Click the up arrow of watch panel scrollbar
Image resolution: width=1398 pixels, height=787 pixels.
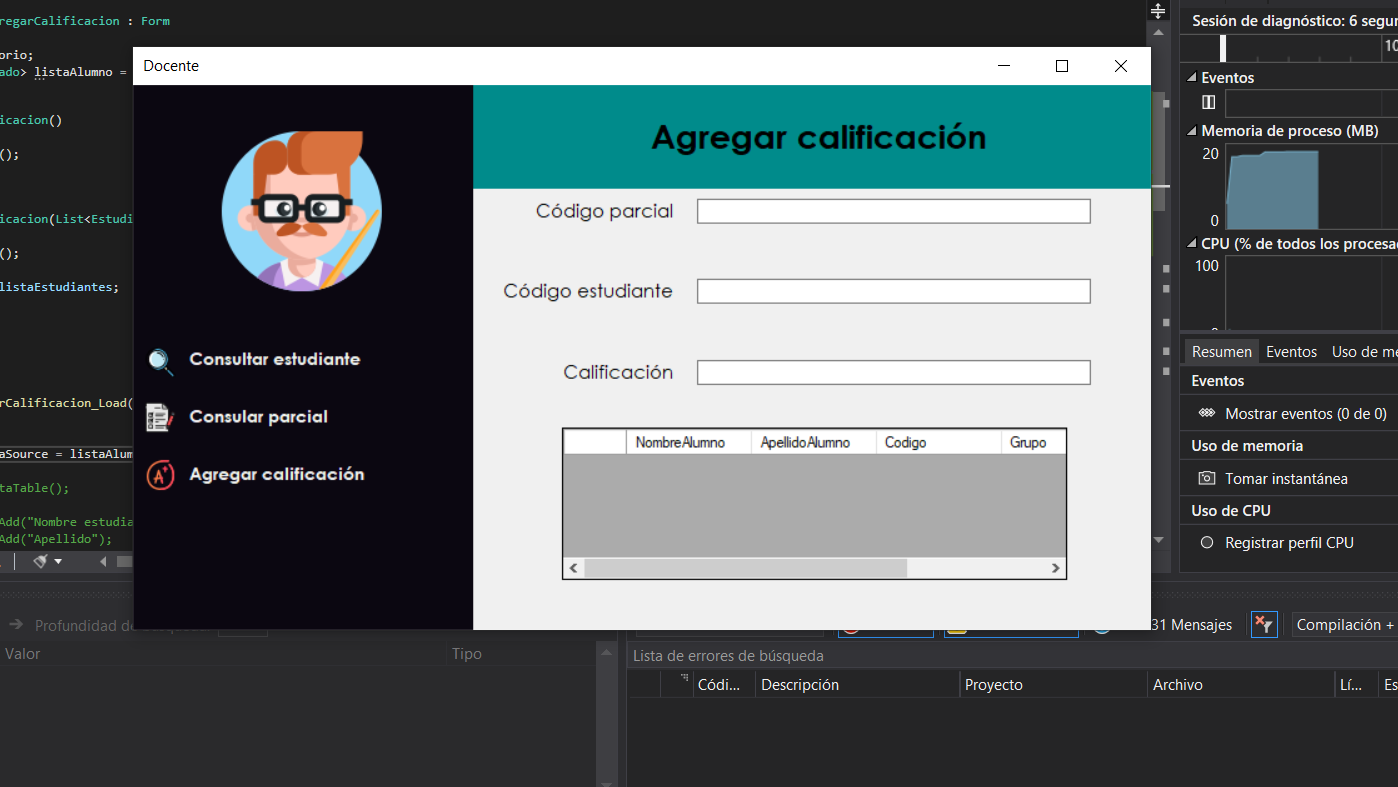tap(606, 652)
